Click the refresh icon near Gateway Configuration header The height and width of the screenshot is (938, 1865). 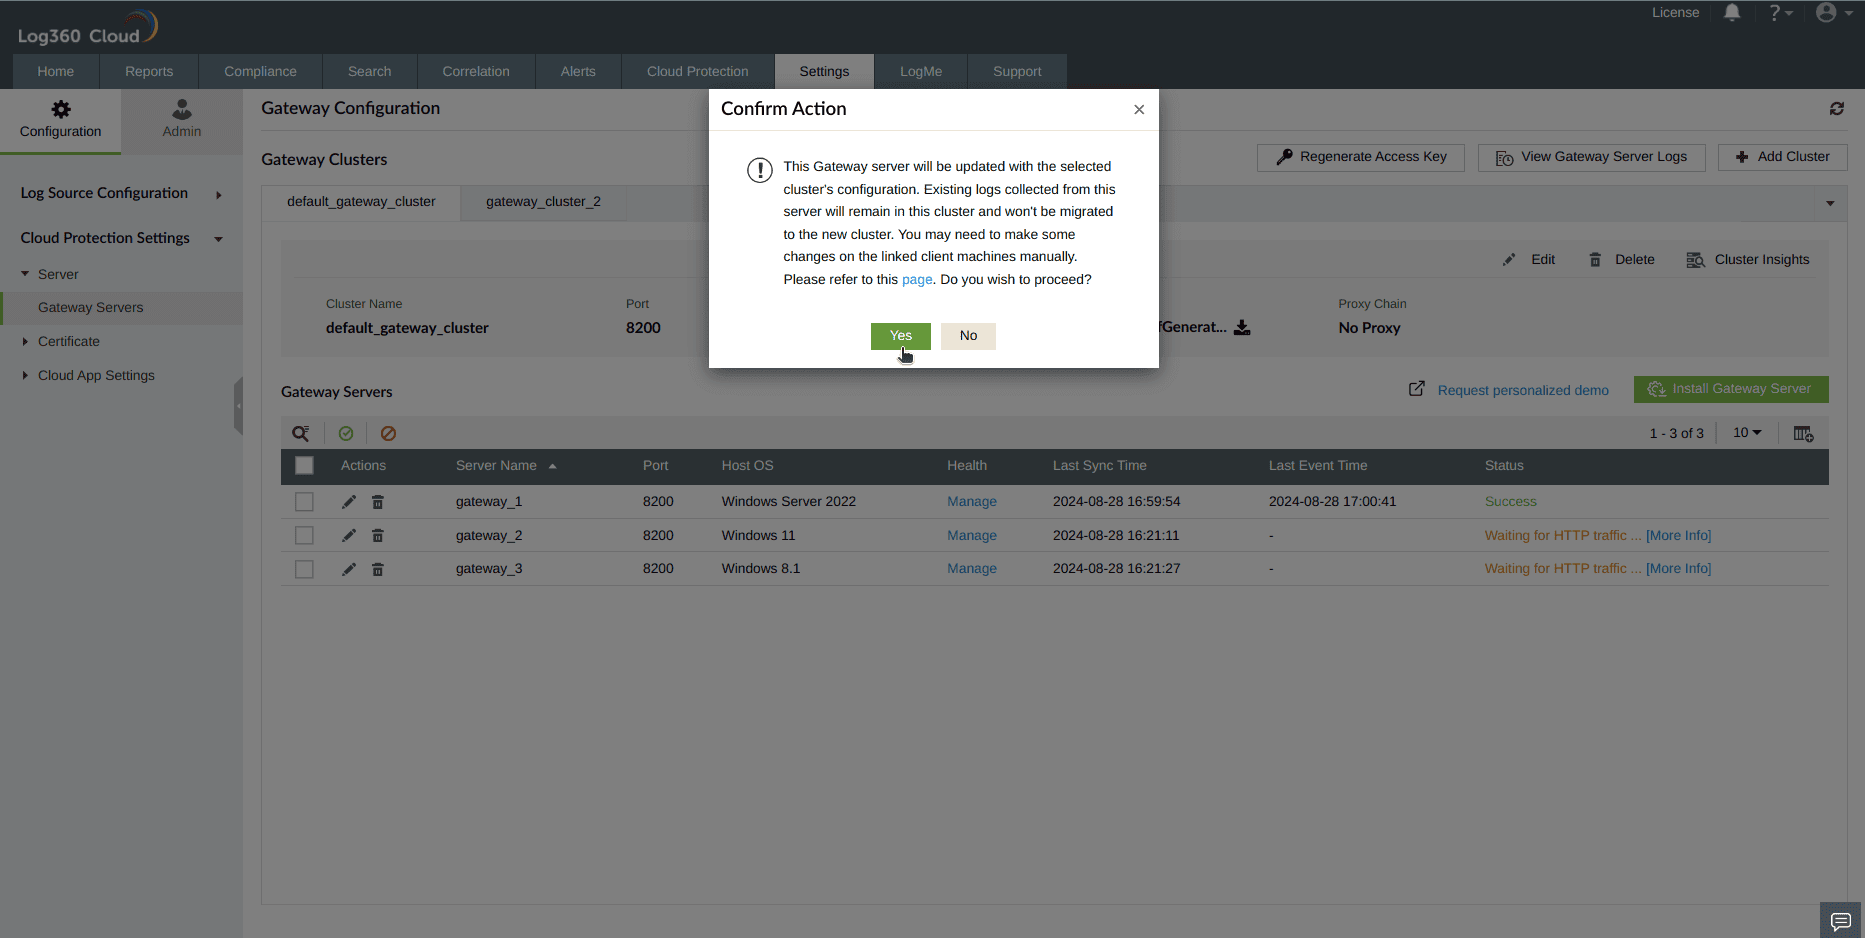[x=1837, y=109]
